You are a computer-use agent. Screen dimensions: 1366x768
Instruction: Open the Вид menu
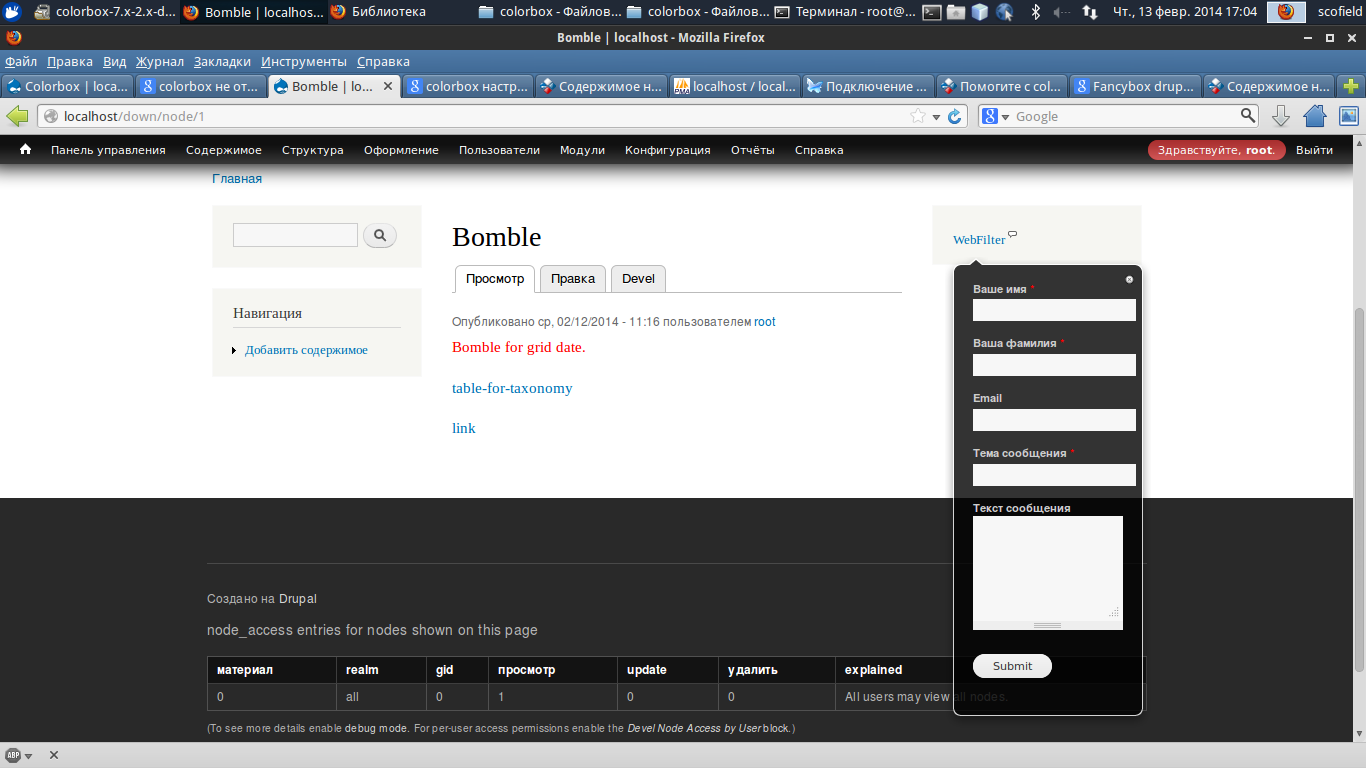coord(115,61)
